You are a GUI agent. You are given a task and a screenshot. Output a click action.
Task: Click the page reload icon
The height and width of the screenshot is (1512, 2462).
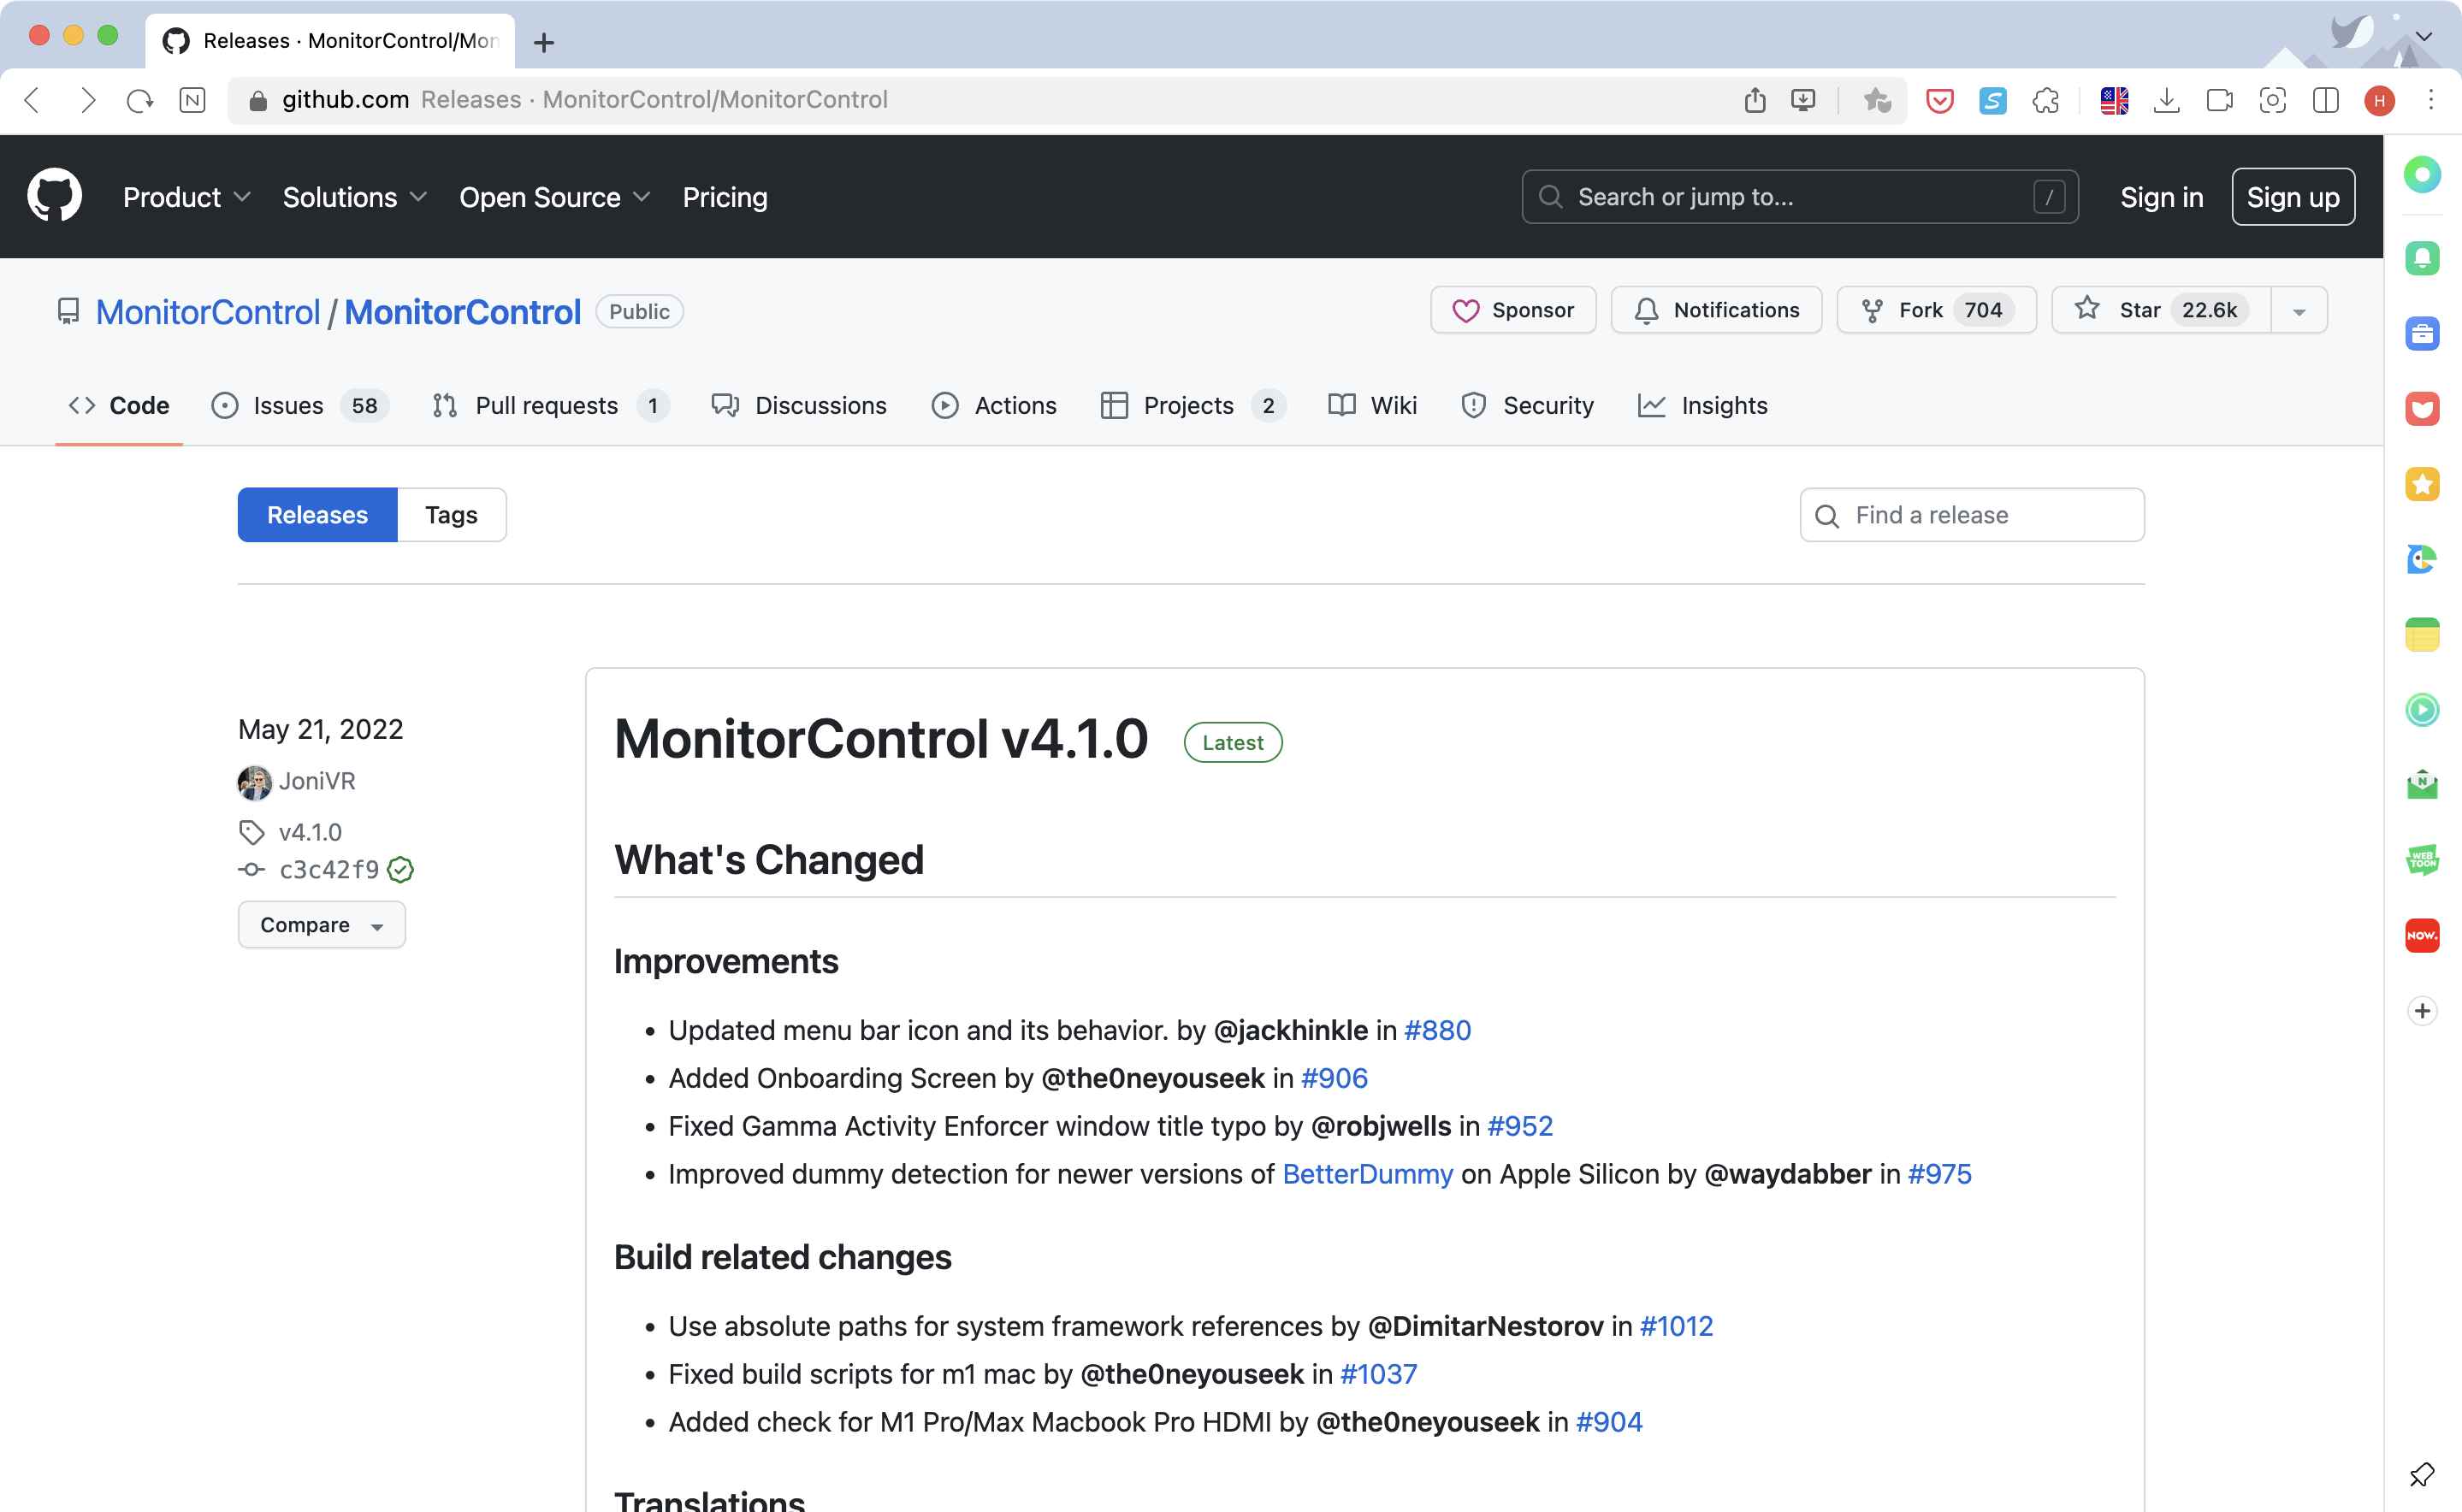140,100
